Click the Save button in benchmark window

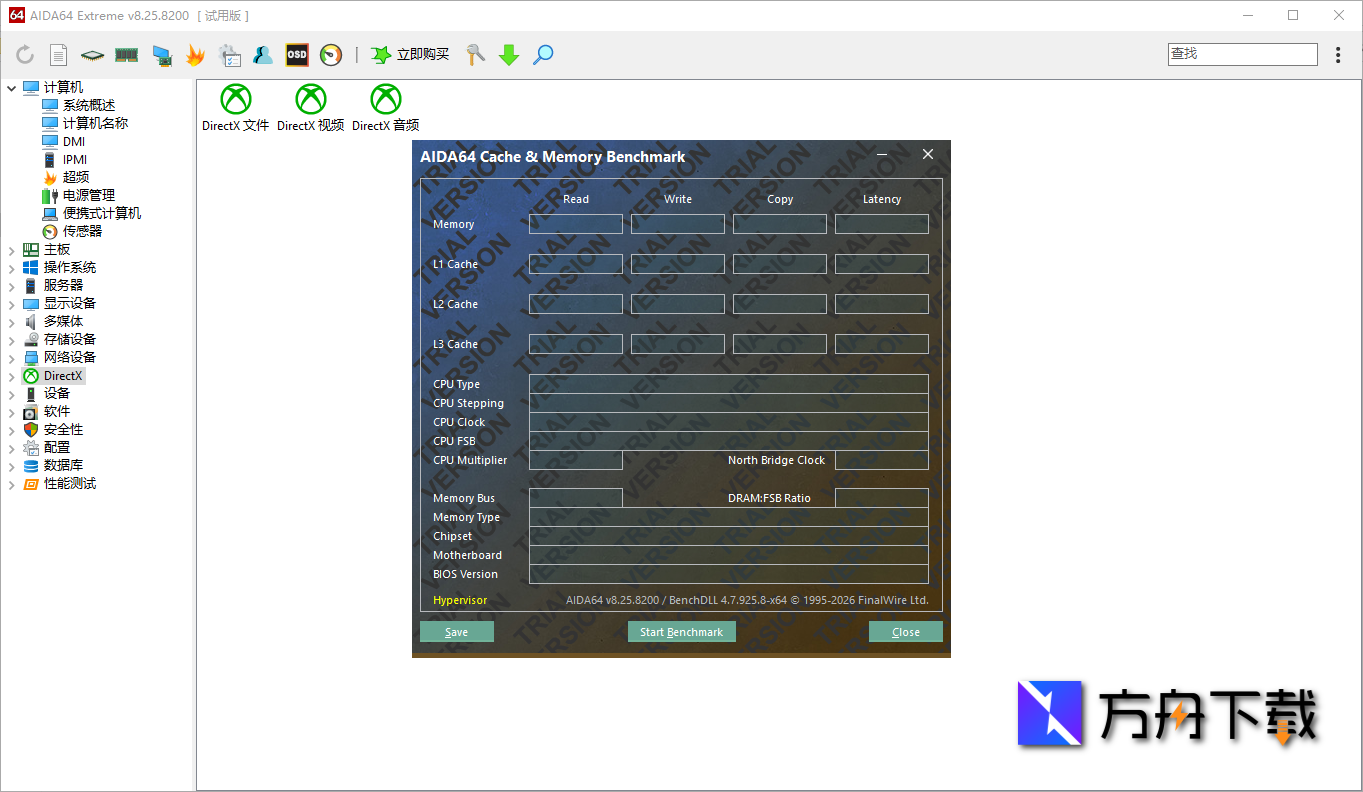point(456,631)
